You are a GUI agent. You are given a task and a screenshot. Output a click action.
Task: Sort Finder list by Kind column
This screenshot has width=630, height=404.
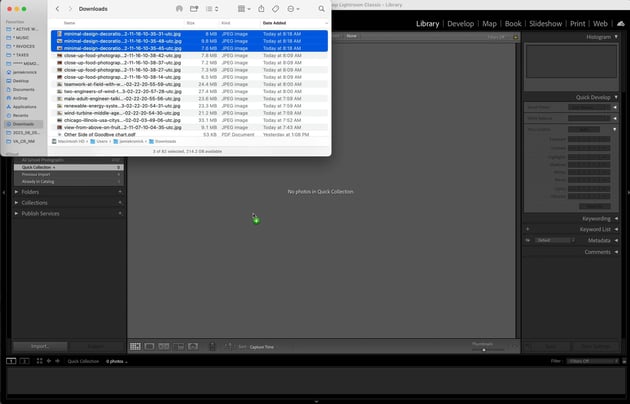pos(226,23)
